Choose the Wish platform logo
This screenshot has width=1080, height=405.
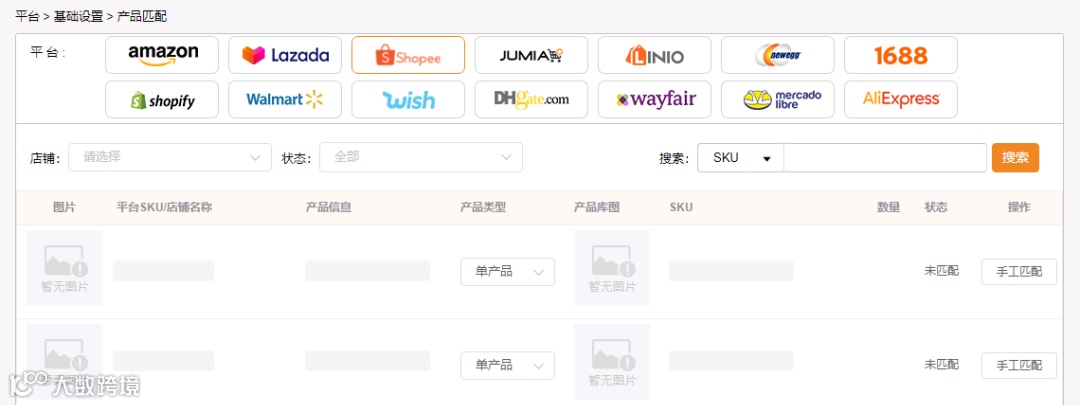408,100
